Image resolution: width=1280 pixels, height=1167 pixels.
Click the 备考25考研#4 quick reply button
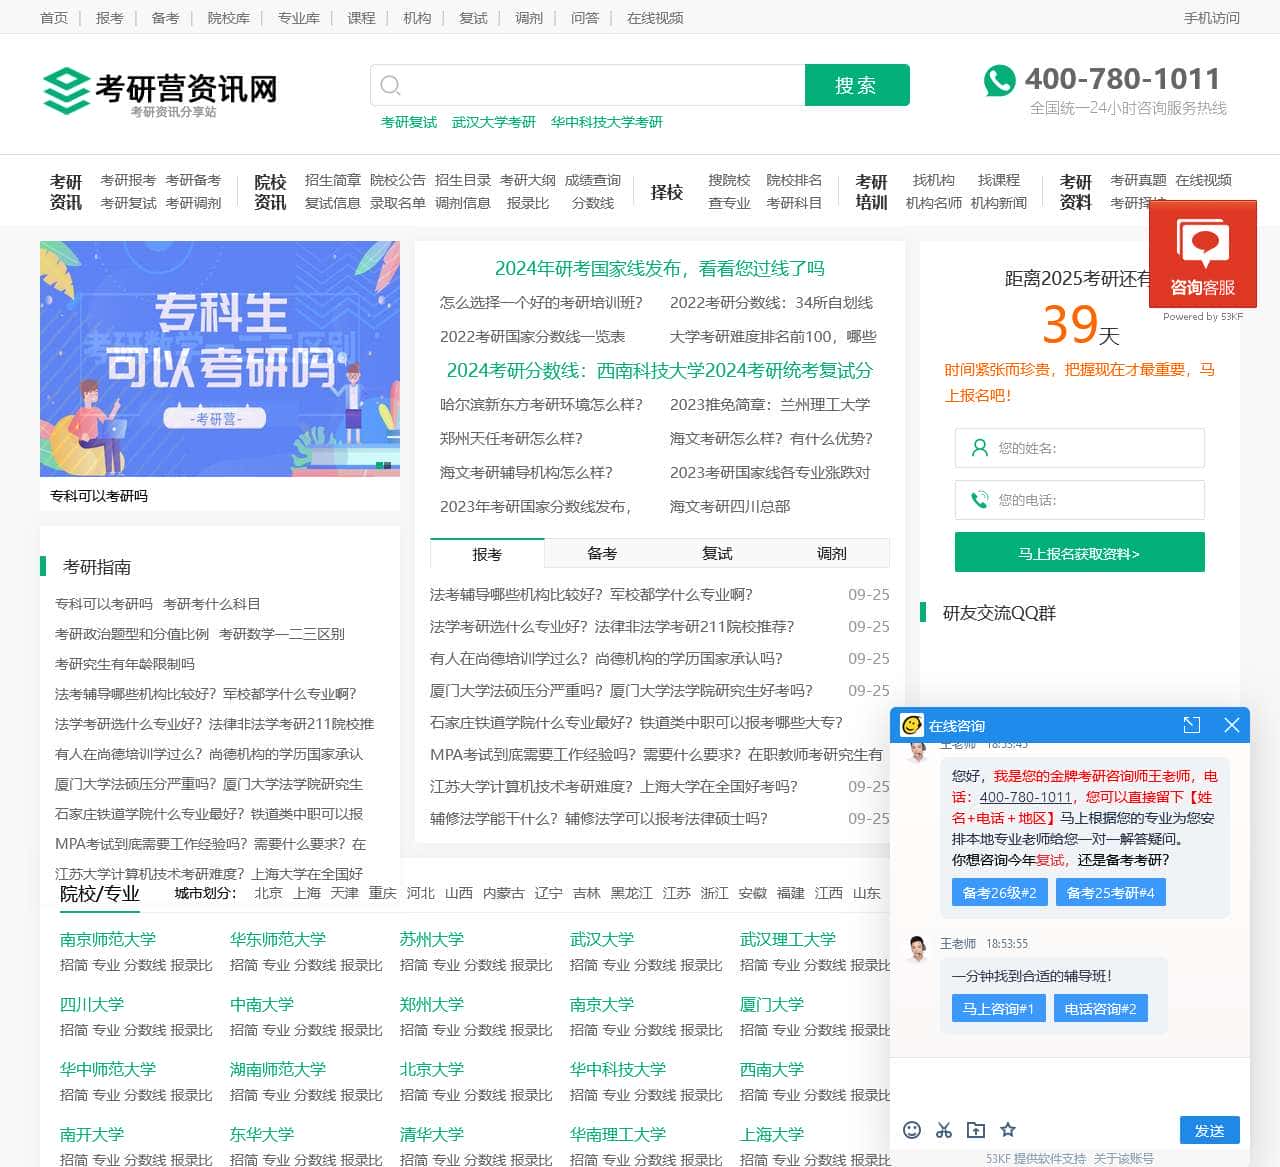coord(1110,892)
